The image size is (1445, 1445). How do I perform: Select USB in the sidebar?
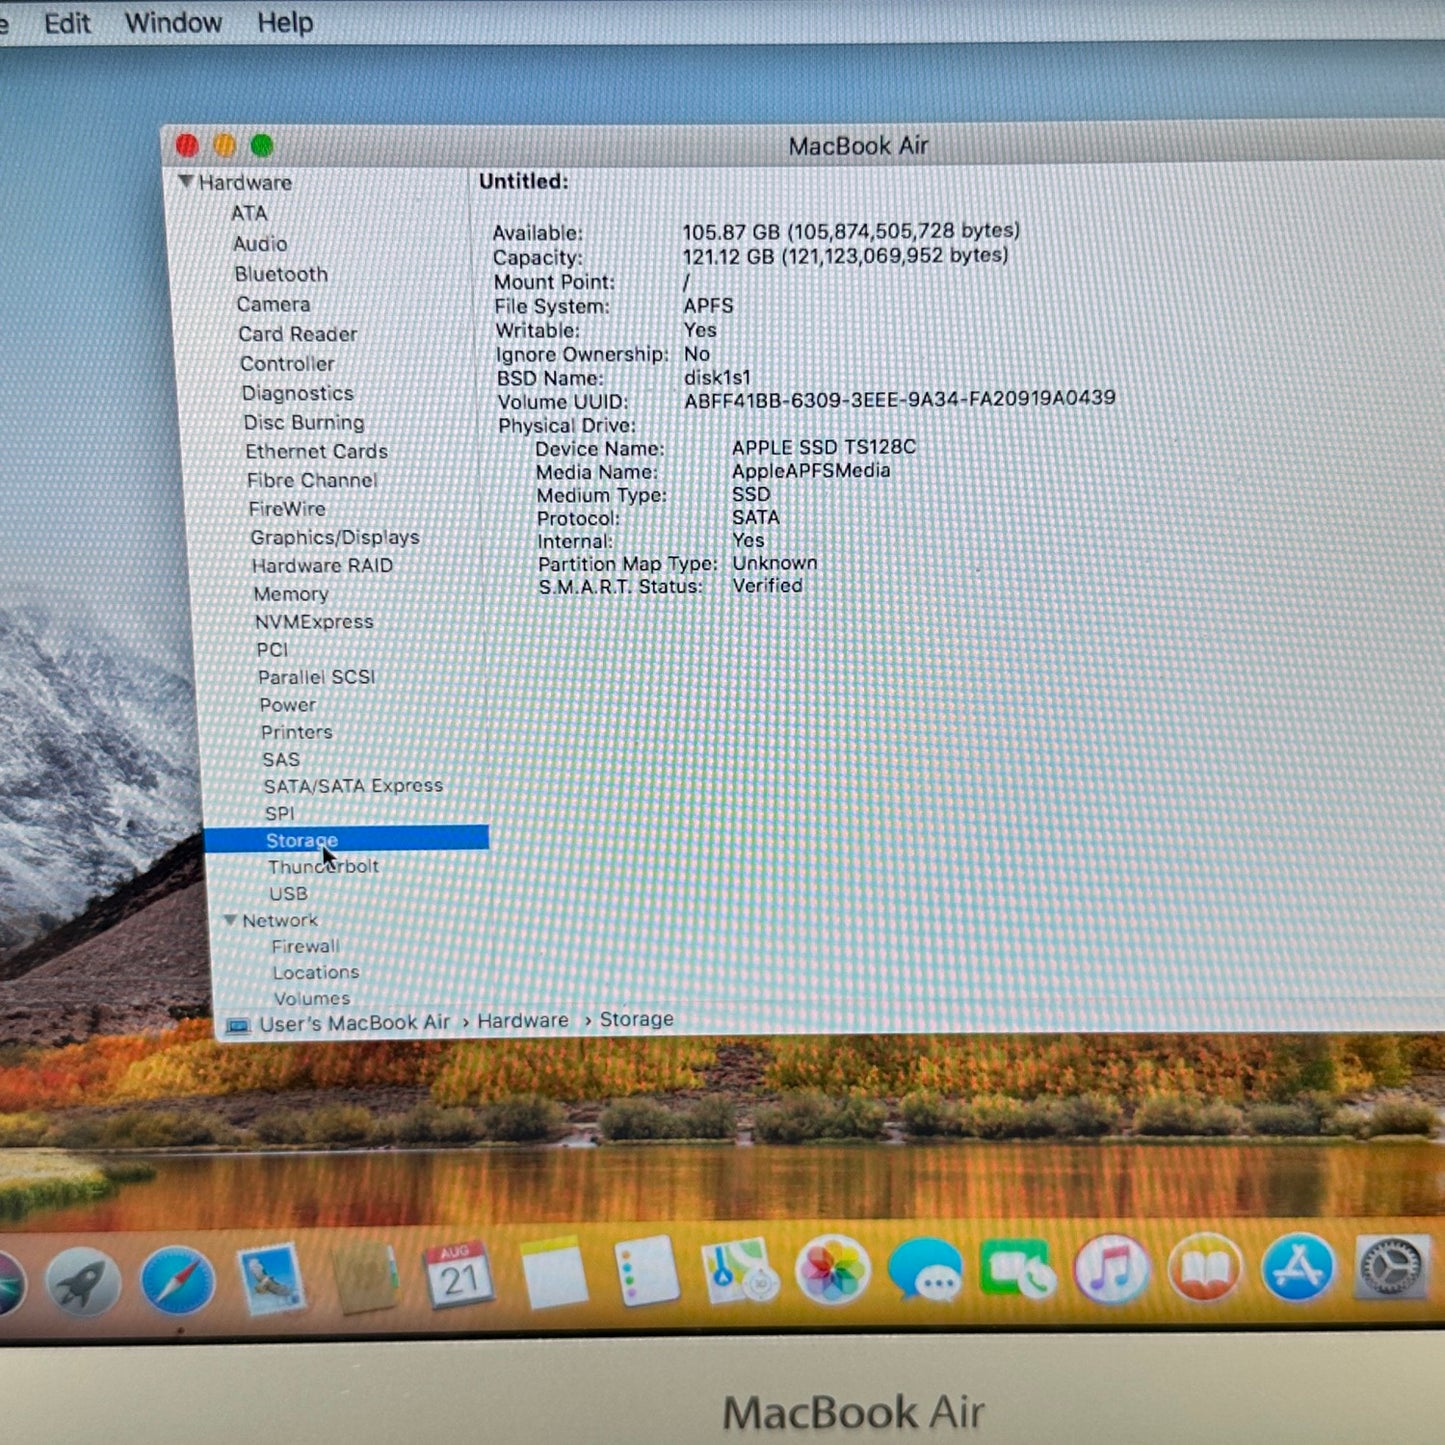tap(288, 893)
